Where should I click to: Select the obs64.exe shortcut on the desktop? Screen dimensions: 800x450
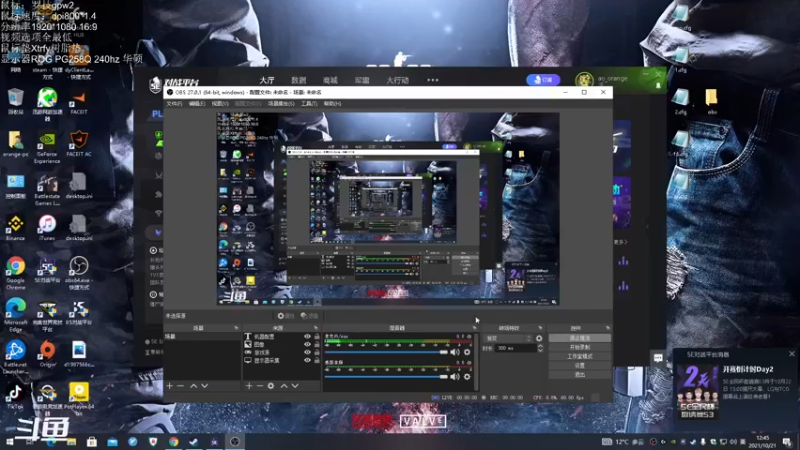[x=79, y=273]
